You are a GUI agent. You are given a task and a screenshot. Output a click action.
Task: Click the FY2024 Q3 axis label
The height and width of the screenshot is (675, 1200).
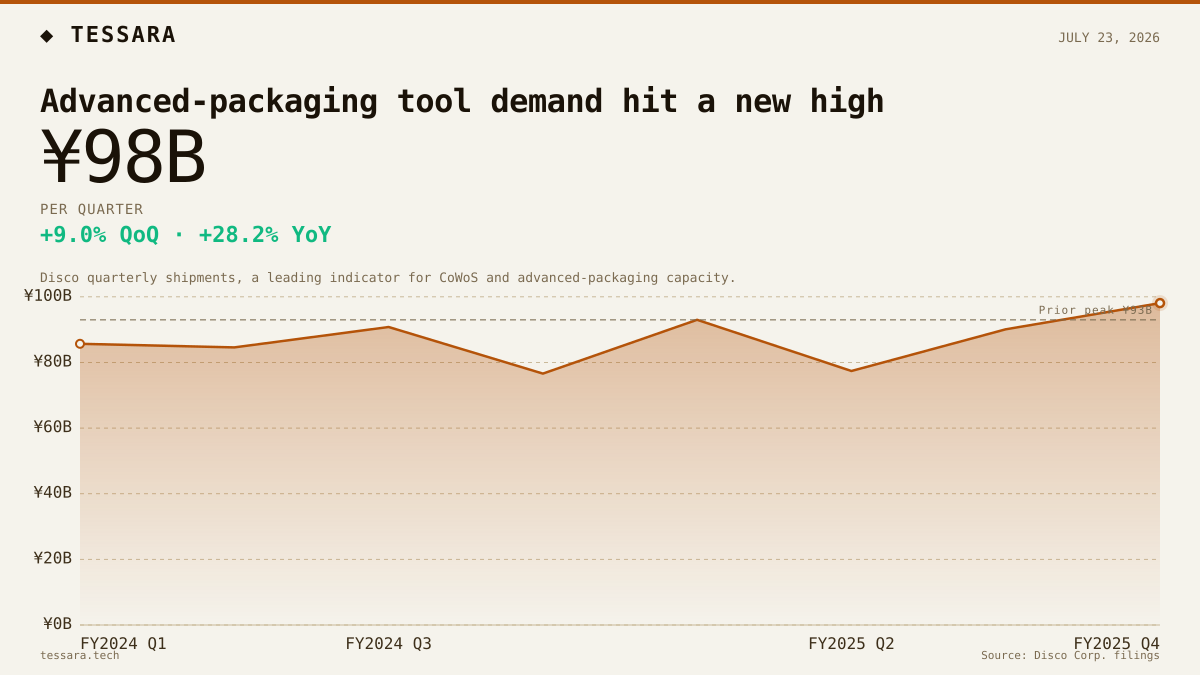coord(388,643)
